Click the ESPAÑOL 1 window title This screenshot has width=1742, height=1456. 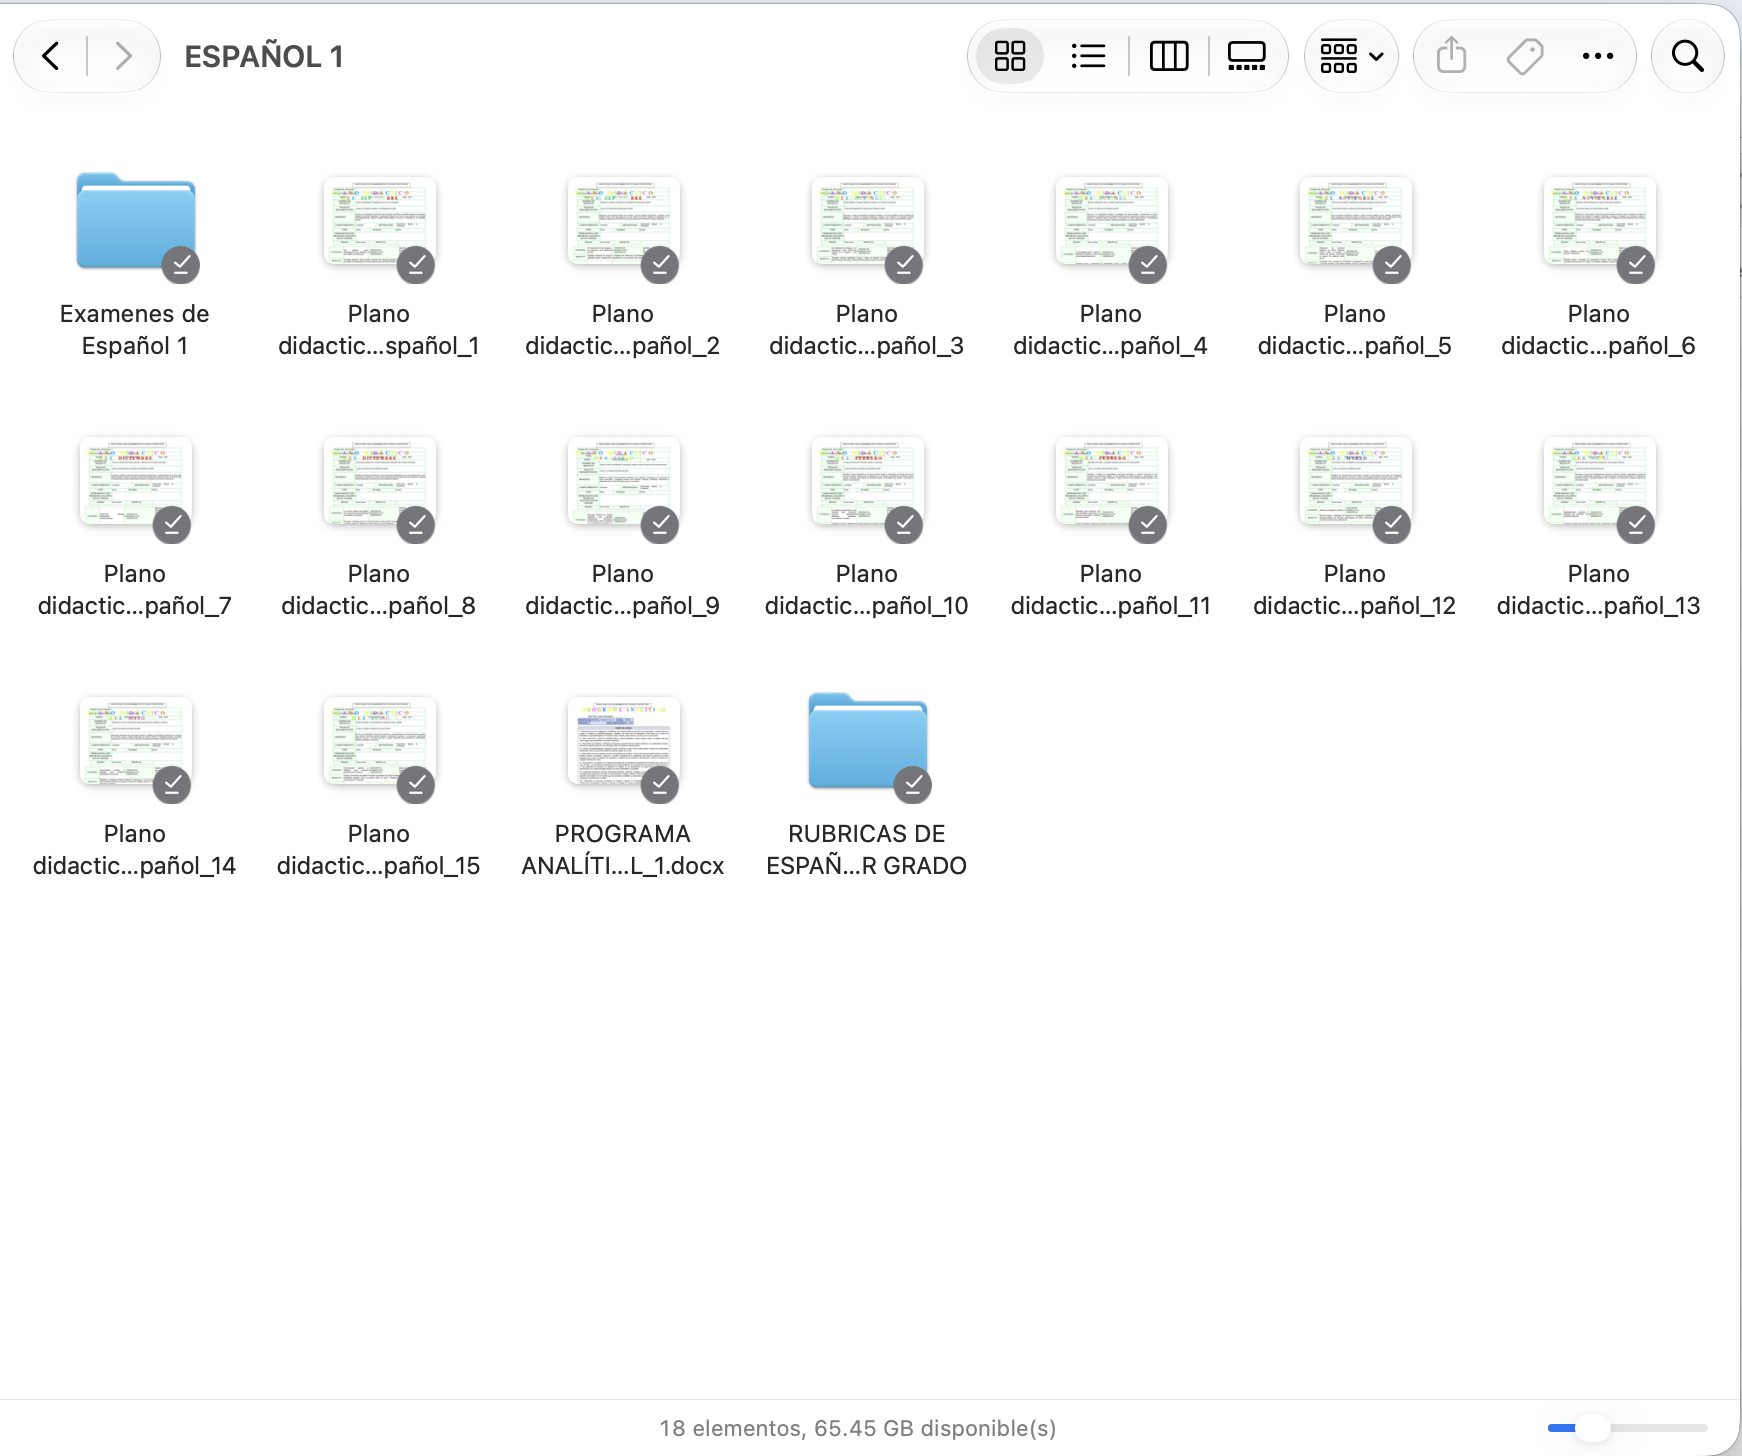(264, 56)
